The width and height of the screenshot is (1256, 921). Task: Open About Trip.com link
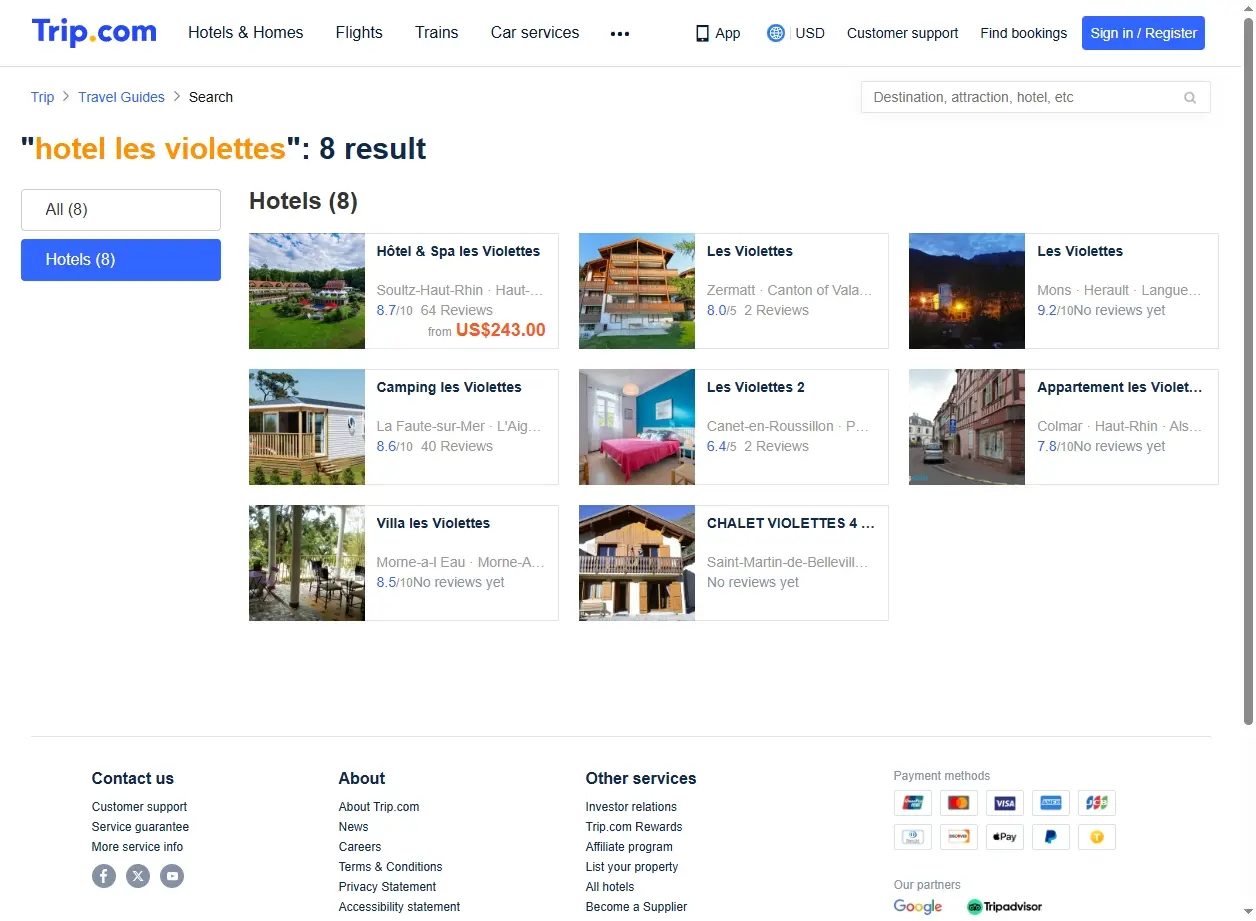[x=379, y=807]
